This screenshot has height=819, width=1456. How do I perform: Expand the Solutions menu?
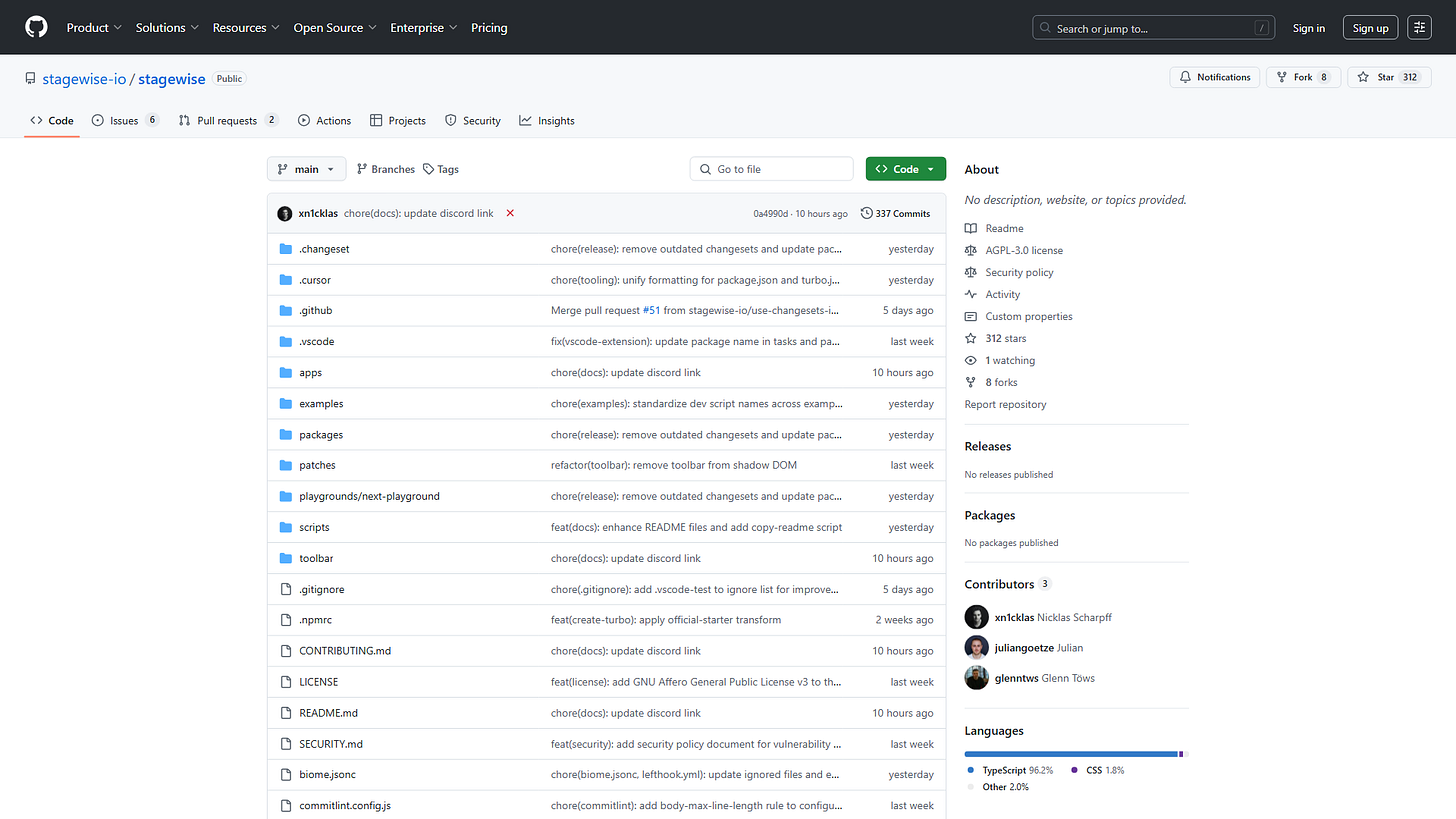[167, 28]
